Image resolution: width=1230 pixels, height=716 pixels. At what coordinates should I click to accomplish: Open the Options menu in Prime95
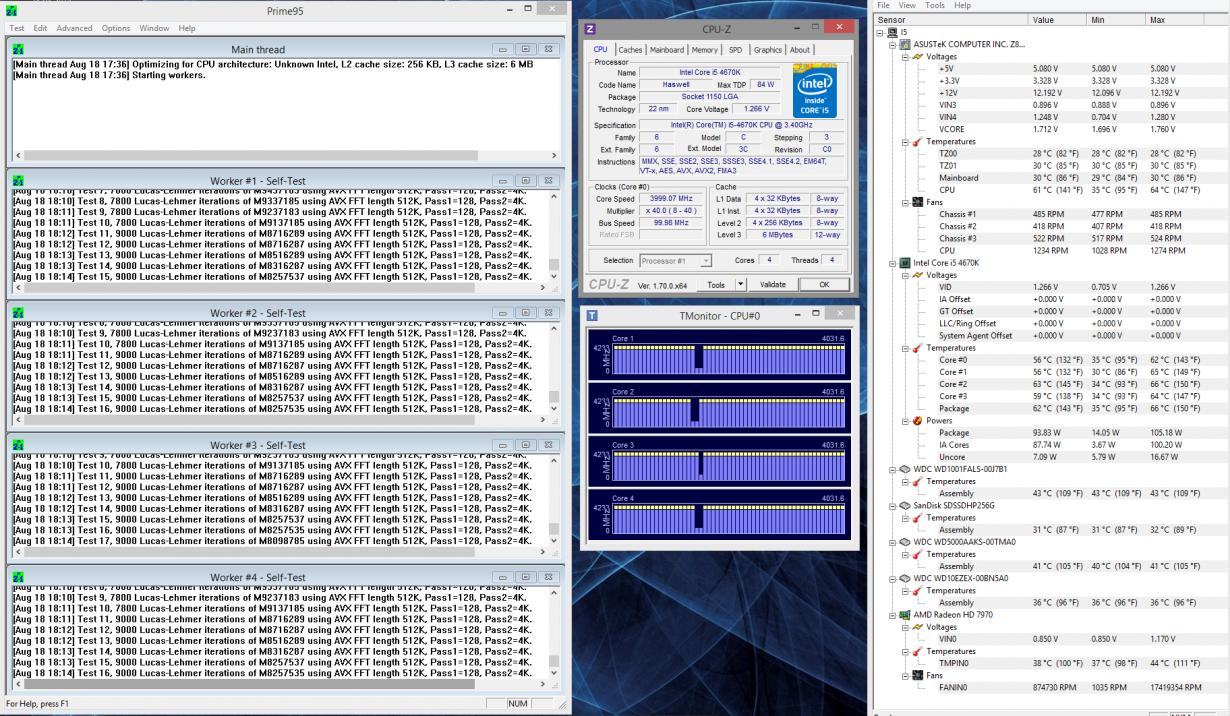click(x=116, y=28)
